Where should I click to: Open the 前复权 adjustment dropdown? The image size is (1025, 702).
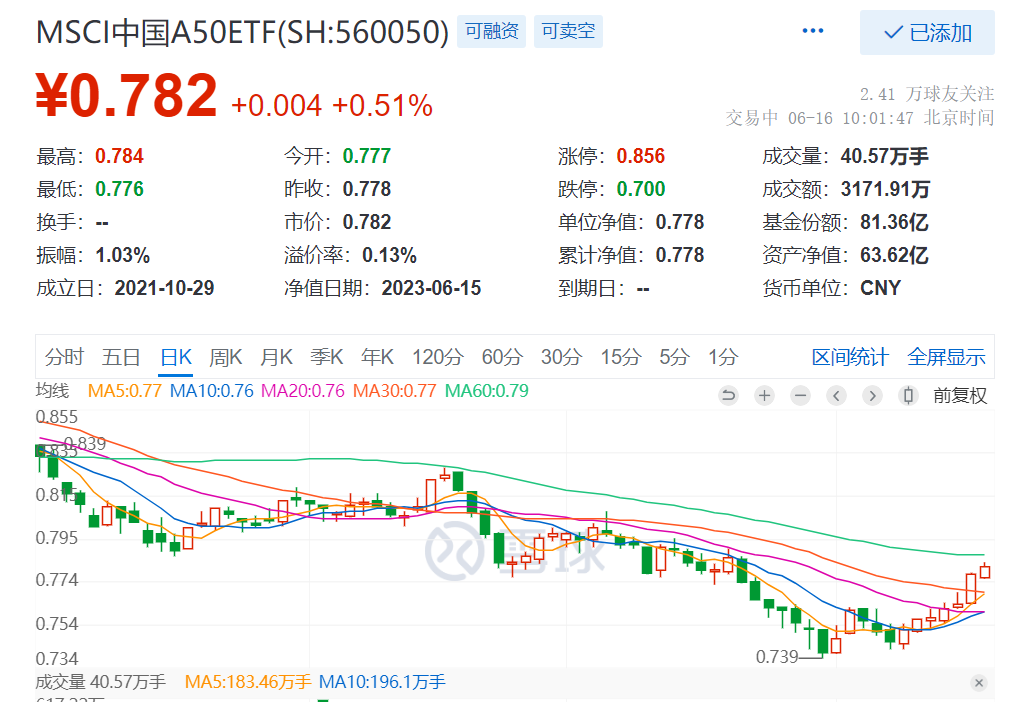click(960, 395)
